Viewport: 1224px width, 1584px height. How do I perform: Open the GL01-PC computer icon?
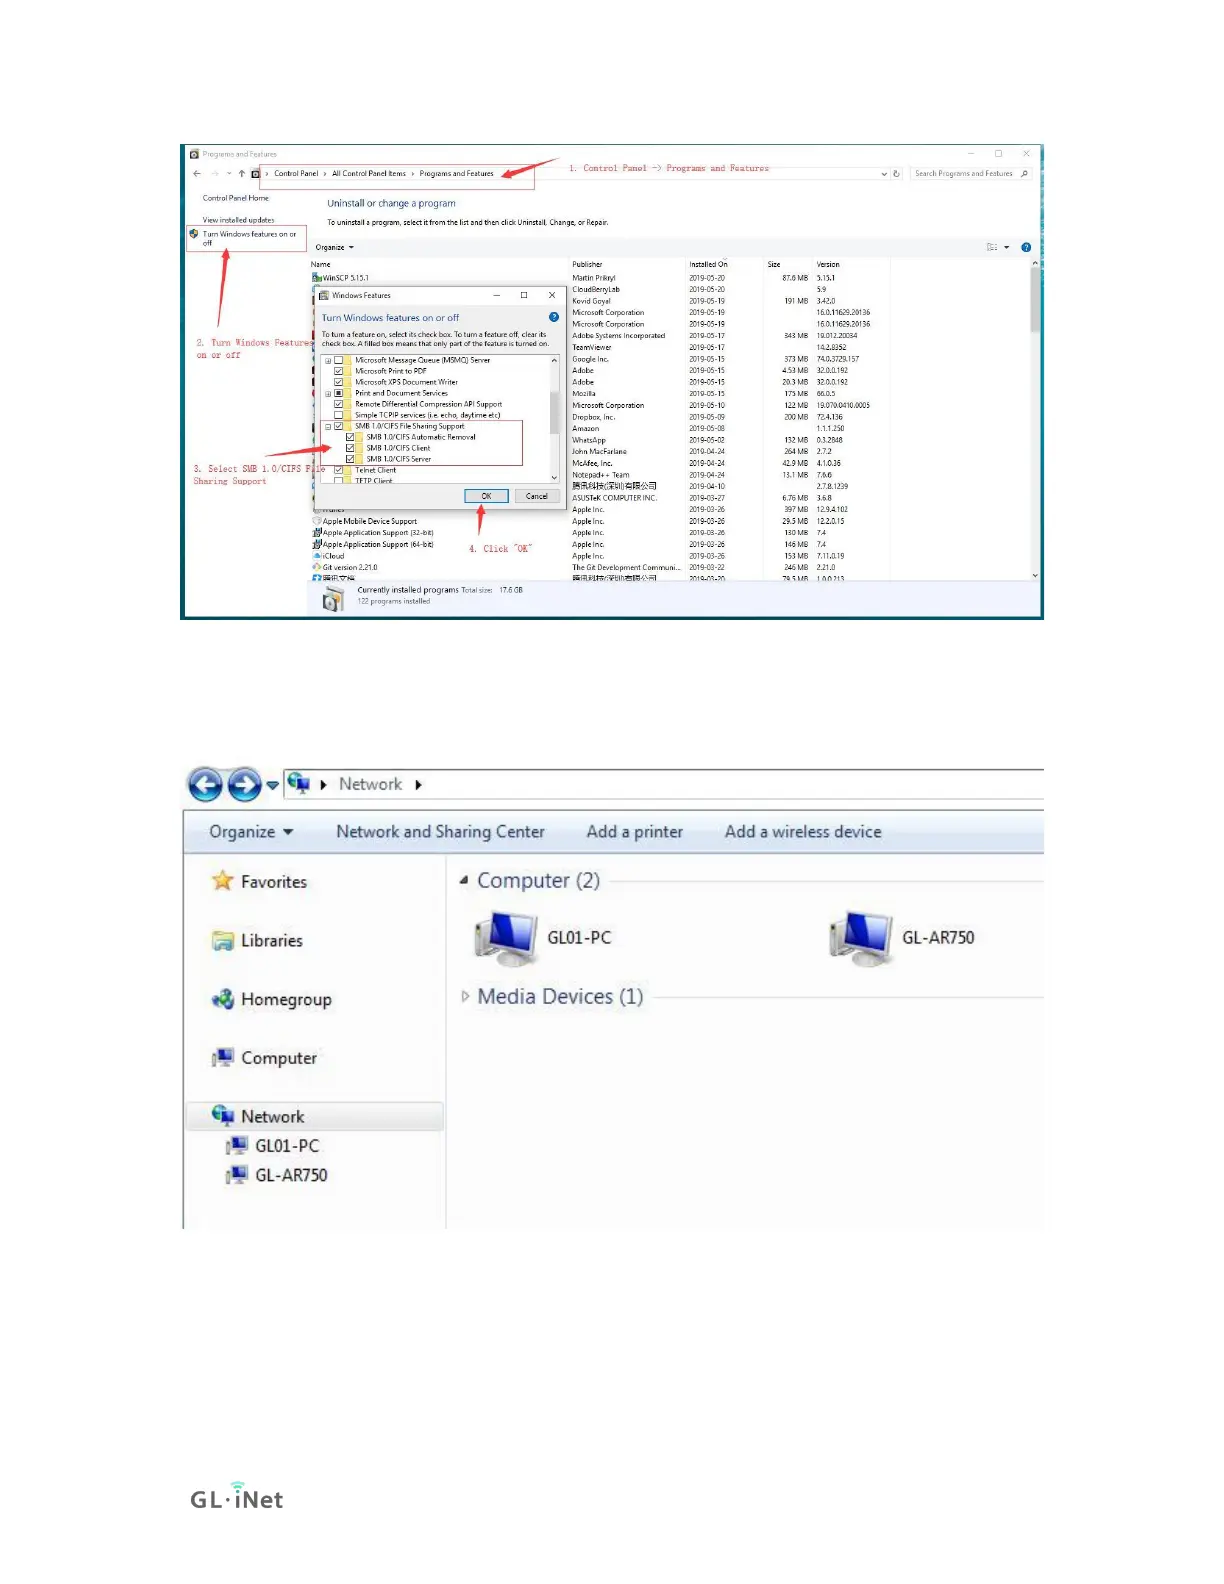[507, 938]
